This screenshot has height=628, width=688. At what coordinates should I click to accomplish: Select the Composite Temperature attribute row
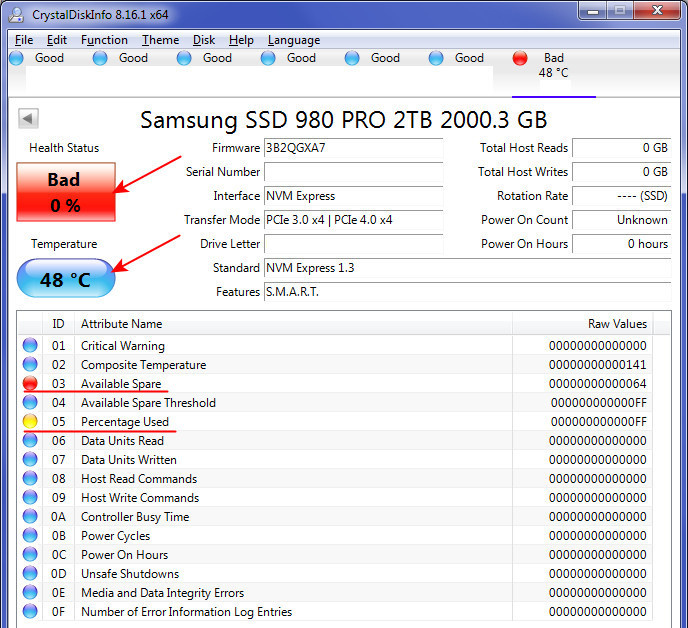(x=335, y=365)
